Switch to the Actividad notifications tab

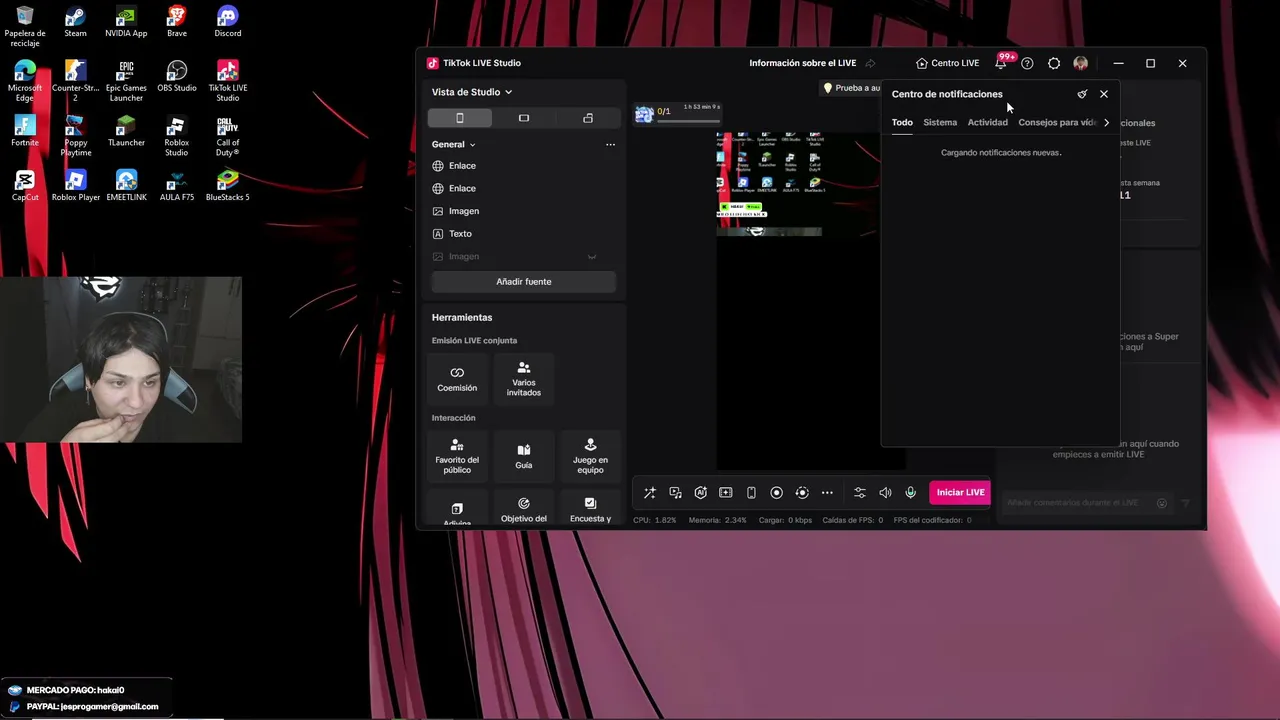pos(987,122)
